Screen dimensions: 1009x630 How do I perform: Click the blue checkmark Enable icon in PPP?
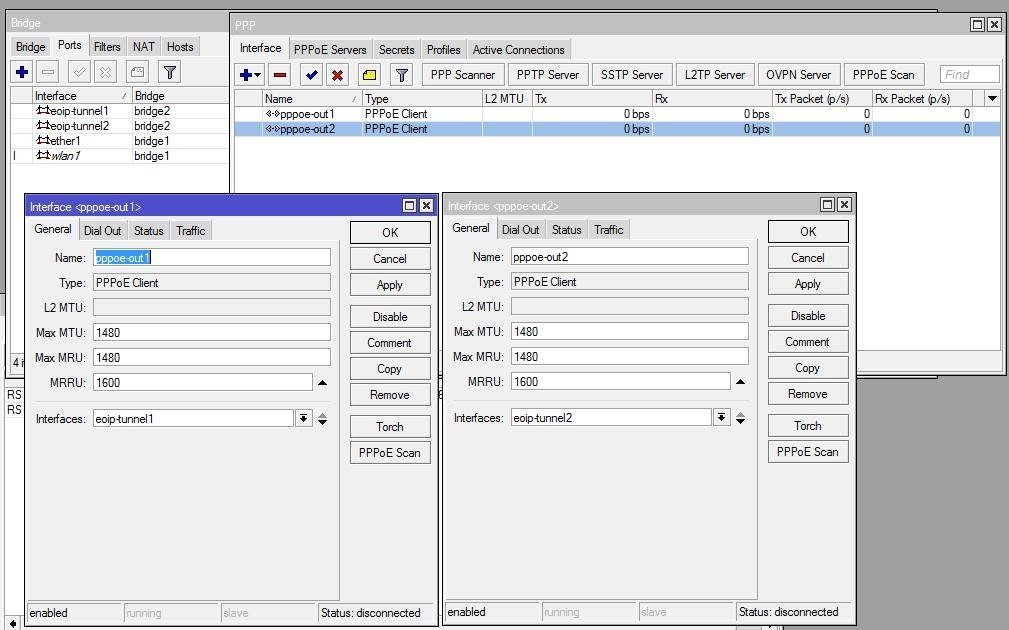312,75
